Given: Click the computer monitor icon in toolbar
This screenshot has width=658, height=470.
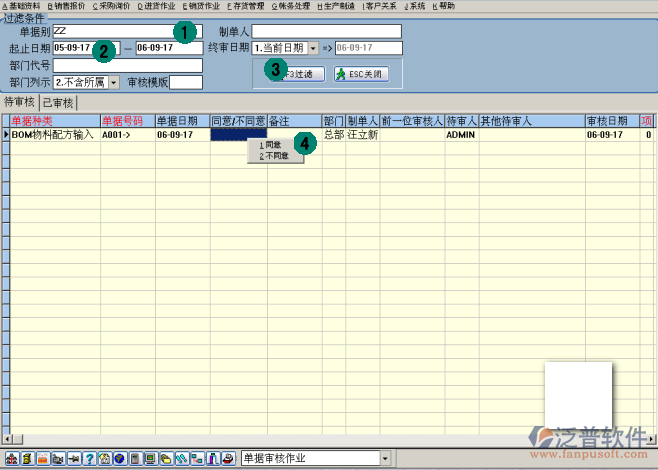Looking at the screenshot, I should [151, 459].
